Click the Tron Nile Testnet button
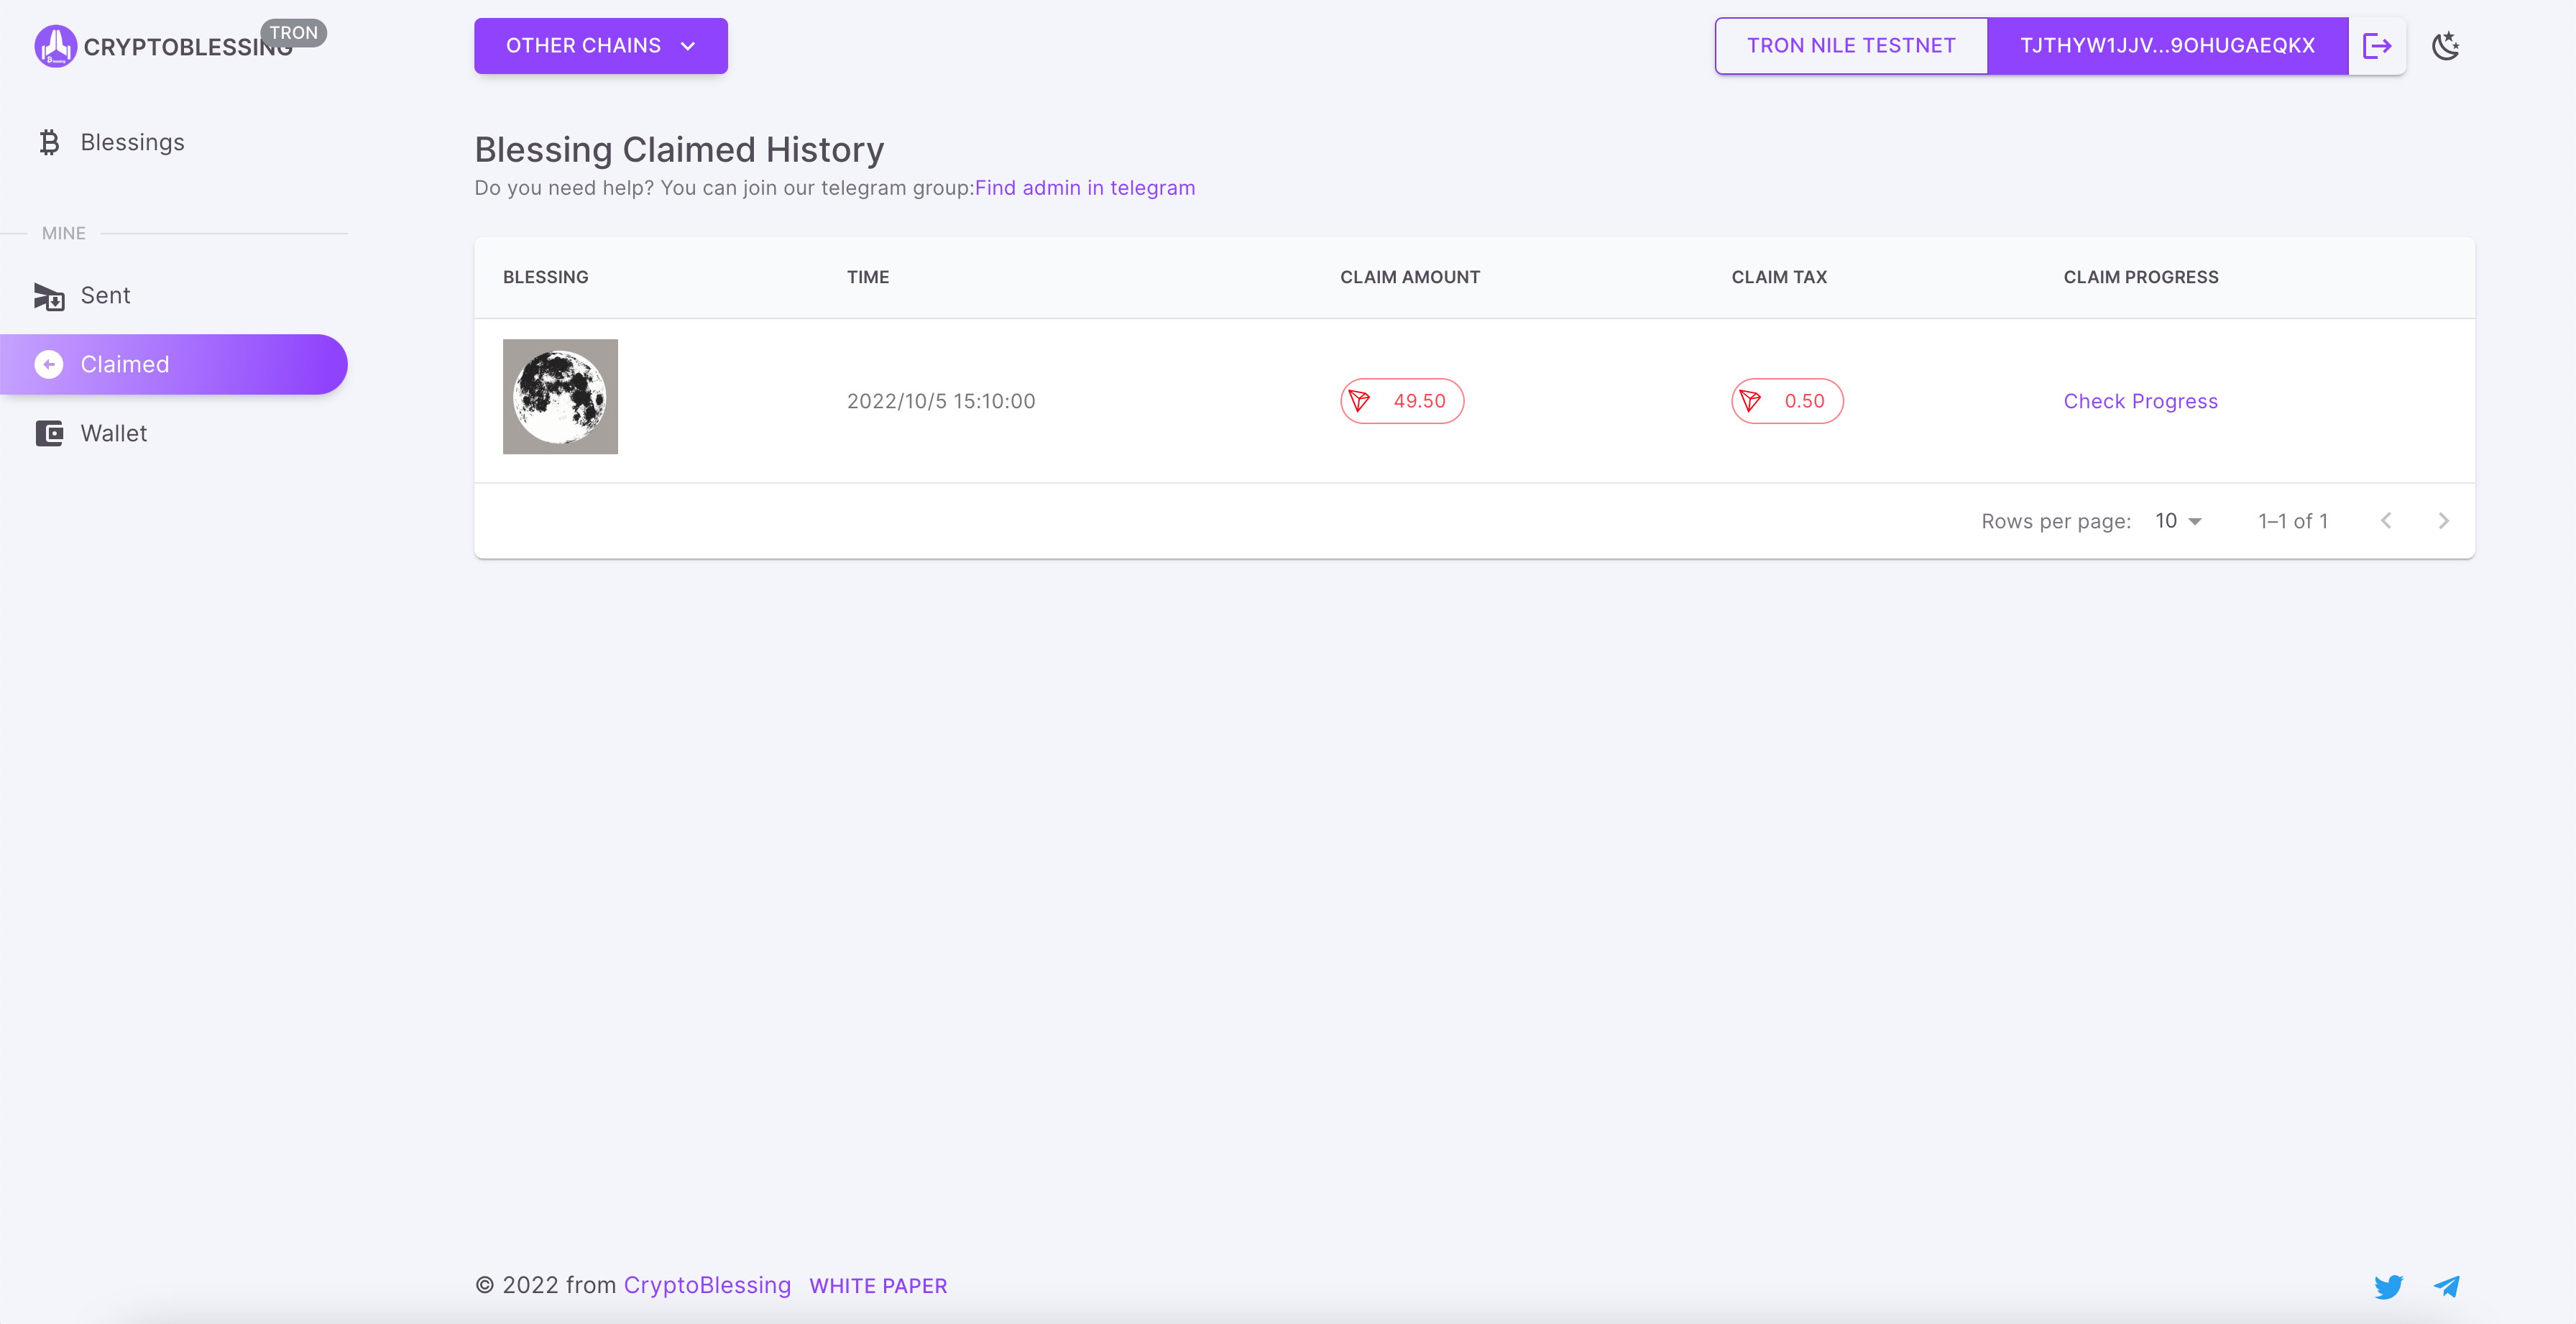The height and width of the screenshot is (1324, 2576). click(x=1850, y=46)
